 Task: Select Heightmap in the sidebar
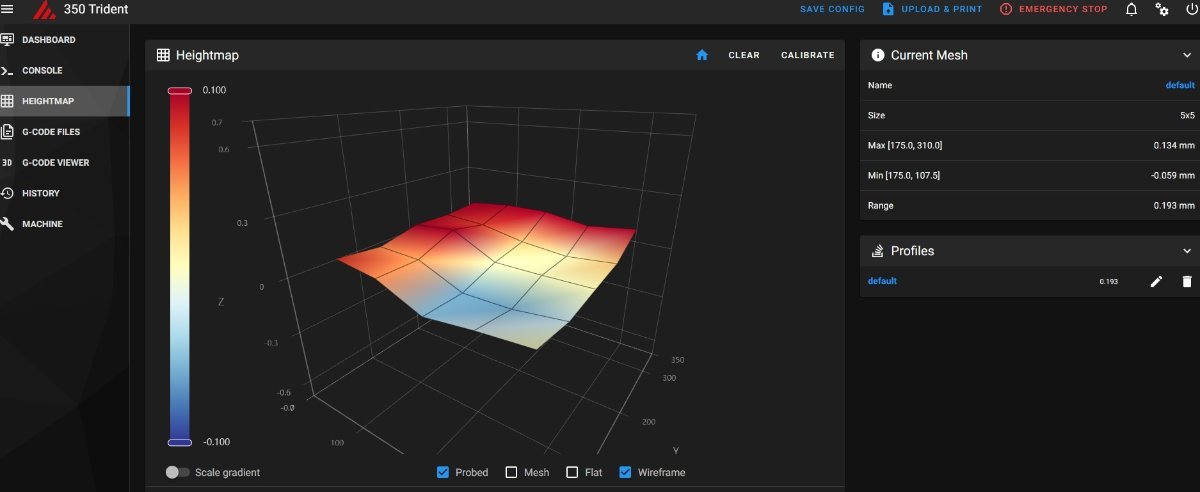pyautogui.click(x=65, y=101)
